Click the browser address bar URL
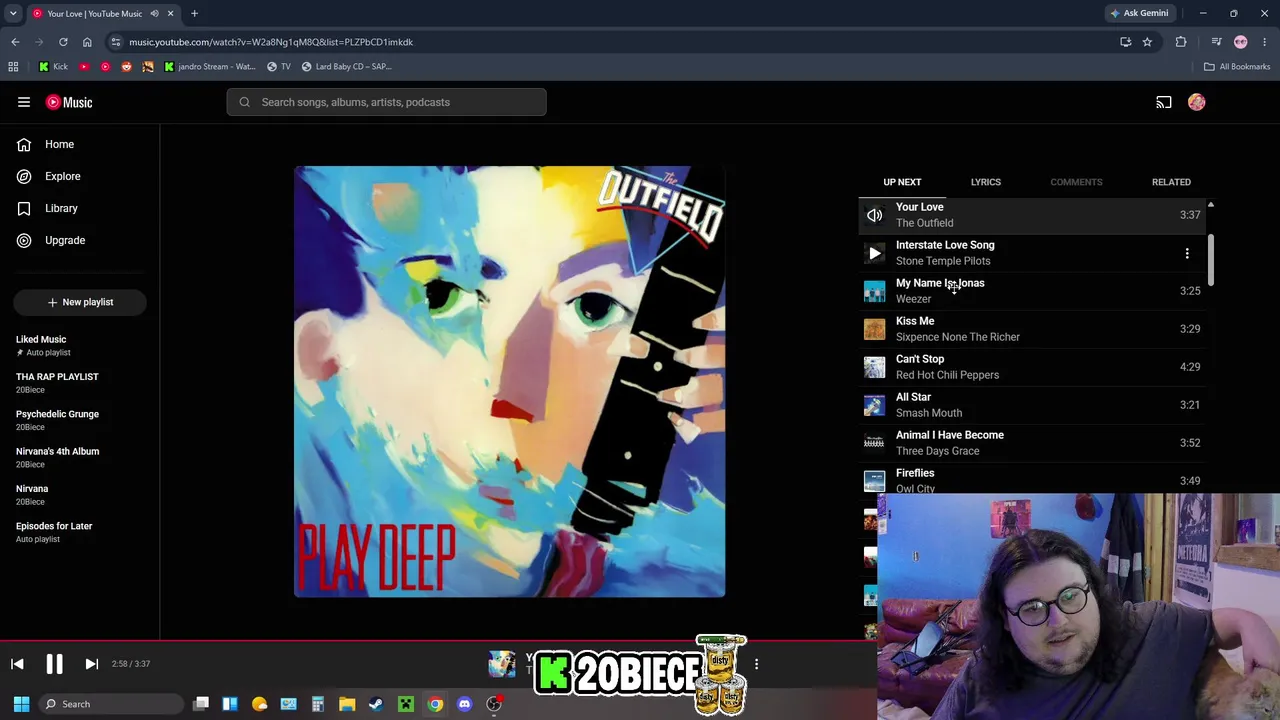 click(x=270, y=42)
